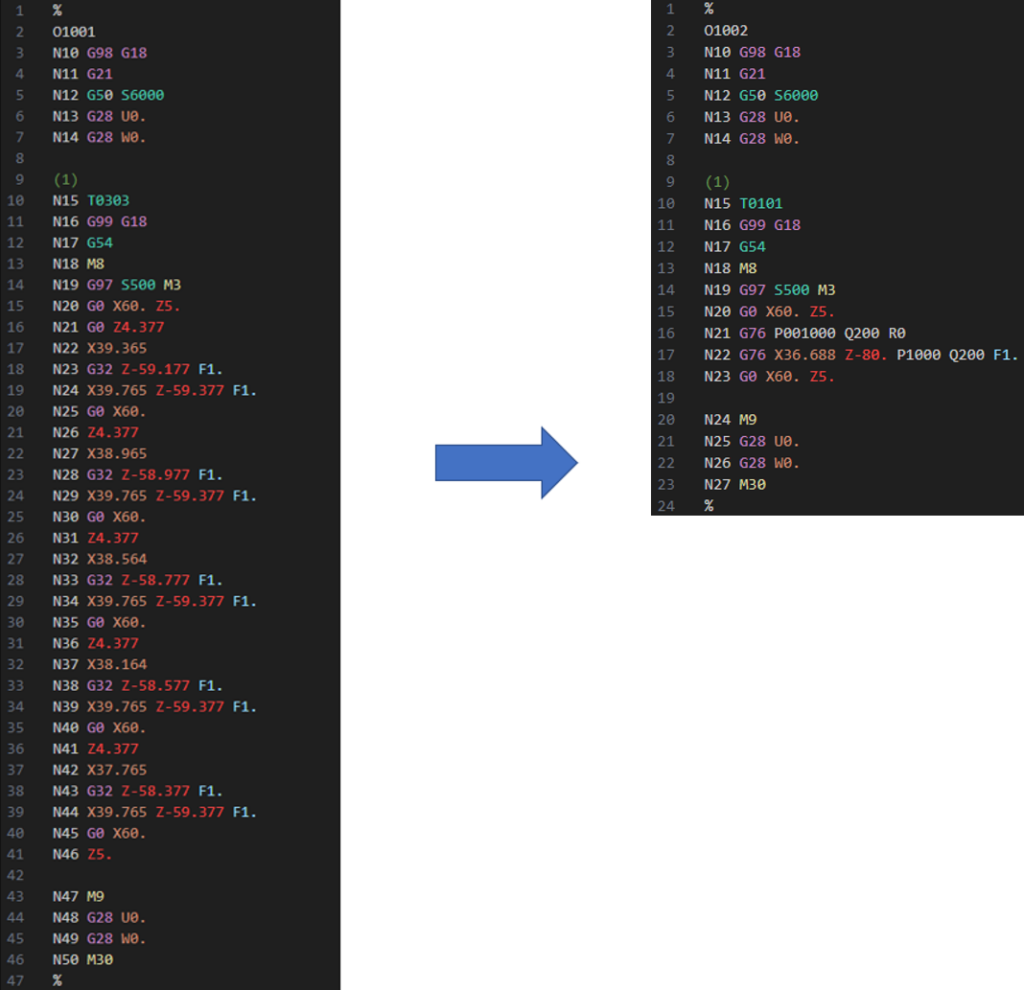Click line N44 X39.765 Z-59.377 F1.
This screenshot has height=990, width=1024.
[154, 812]
